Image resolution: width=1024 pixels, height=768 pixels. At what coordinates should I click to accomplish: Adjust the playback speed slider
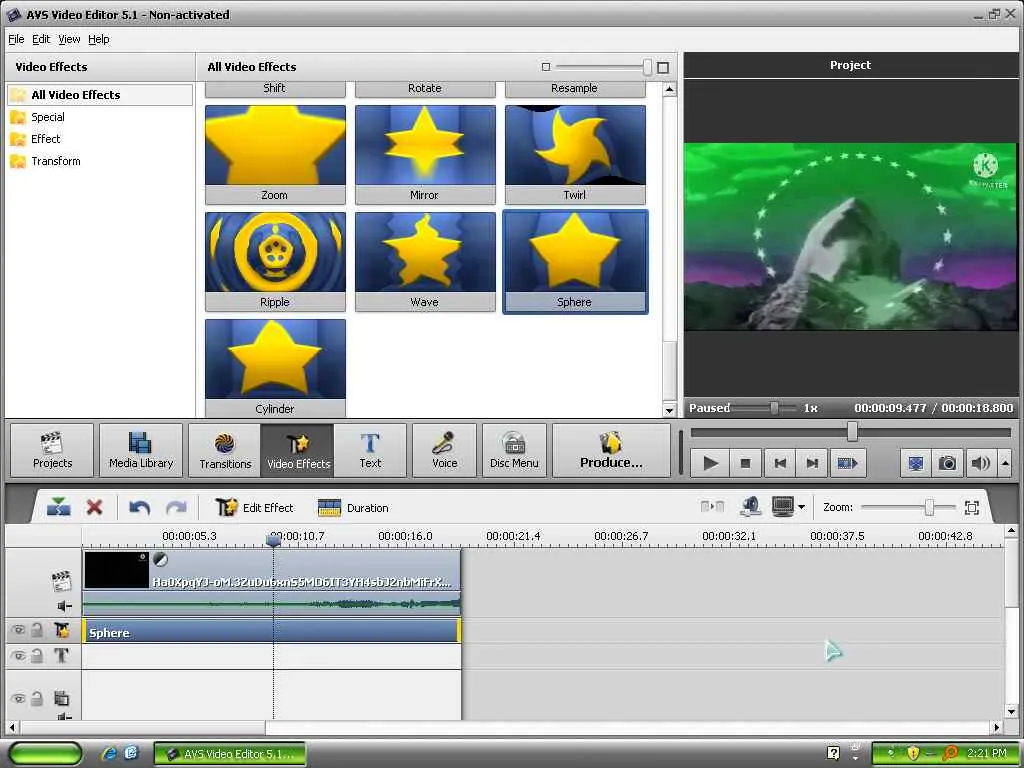(774, 408)
